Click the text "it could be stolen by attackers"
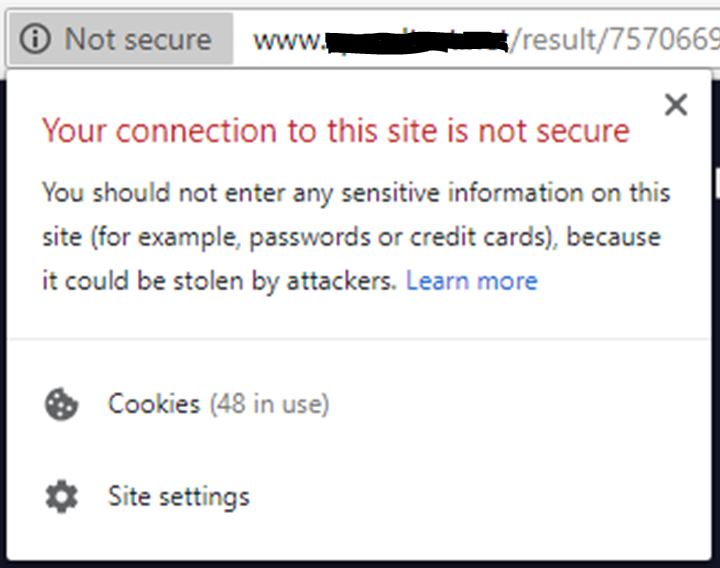This screenshot has width=720, height=568. (219, 281)
